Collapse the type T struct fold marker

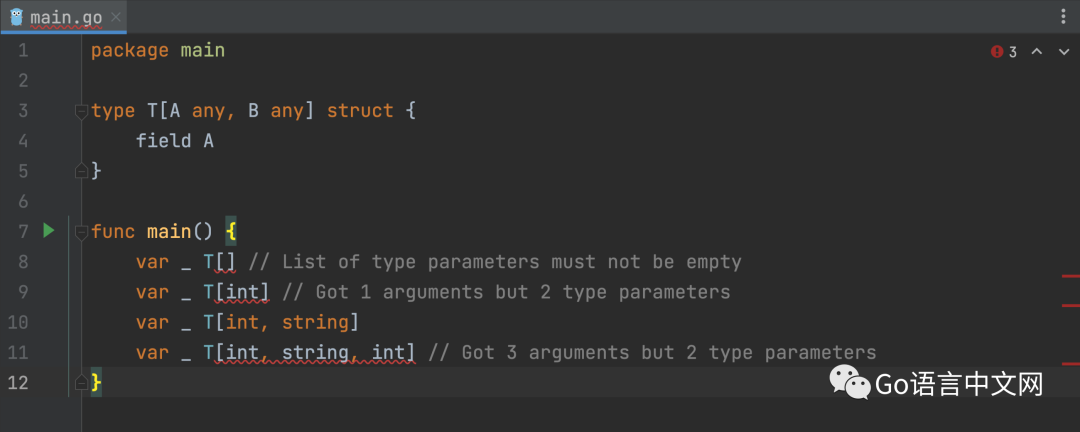[82, 112]
